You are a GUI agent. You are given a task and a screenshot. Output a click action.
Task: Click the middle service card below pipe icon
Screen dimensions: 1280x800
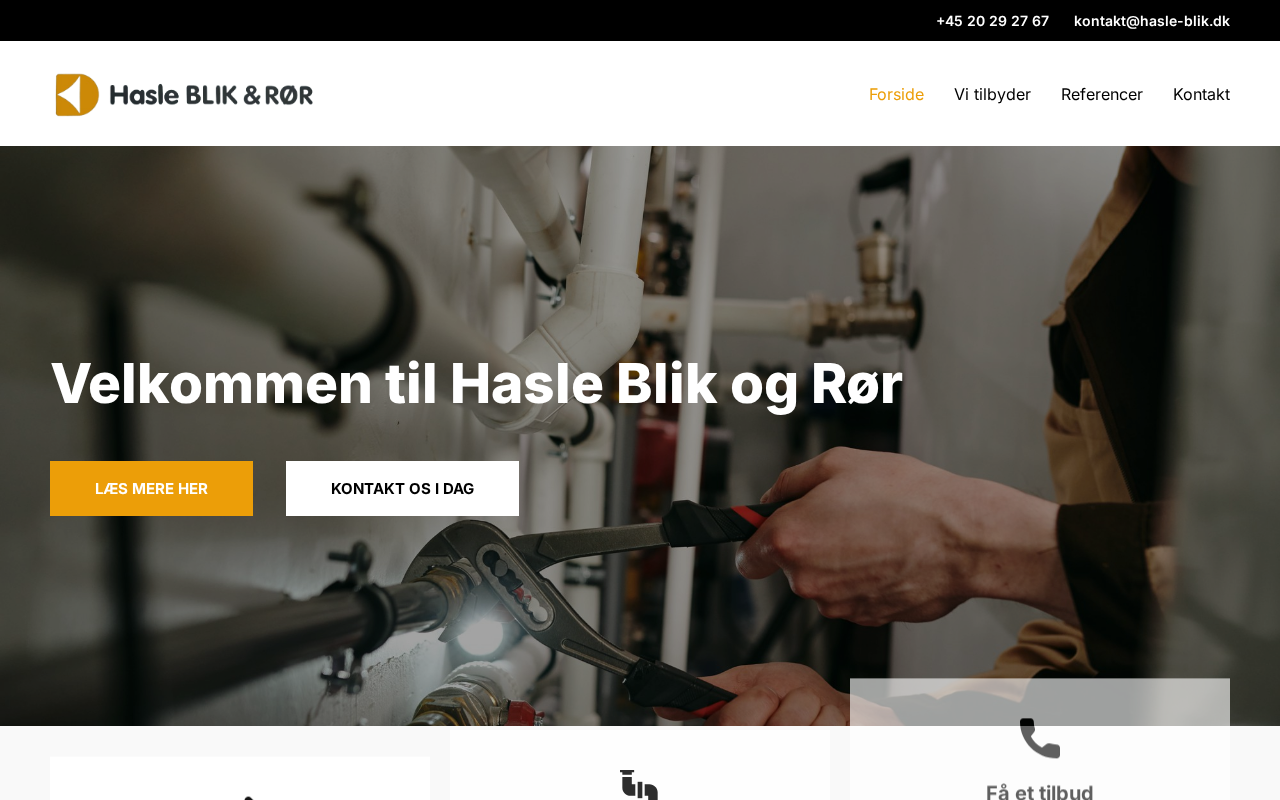640,765
